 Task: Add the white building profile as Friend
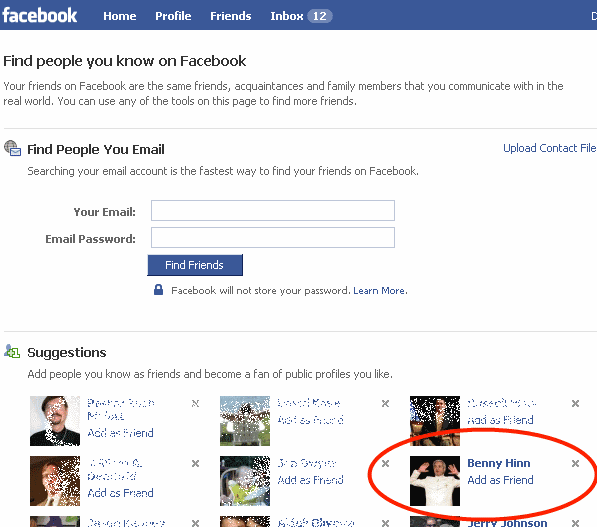(x=310, y=420)
